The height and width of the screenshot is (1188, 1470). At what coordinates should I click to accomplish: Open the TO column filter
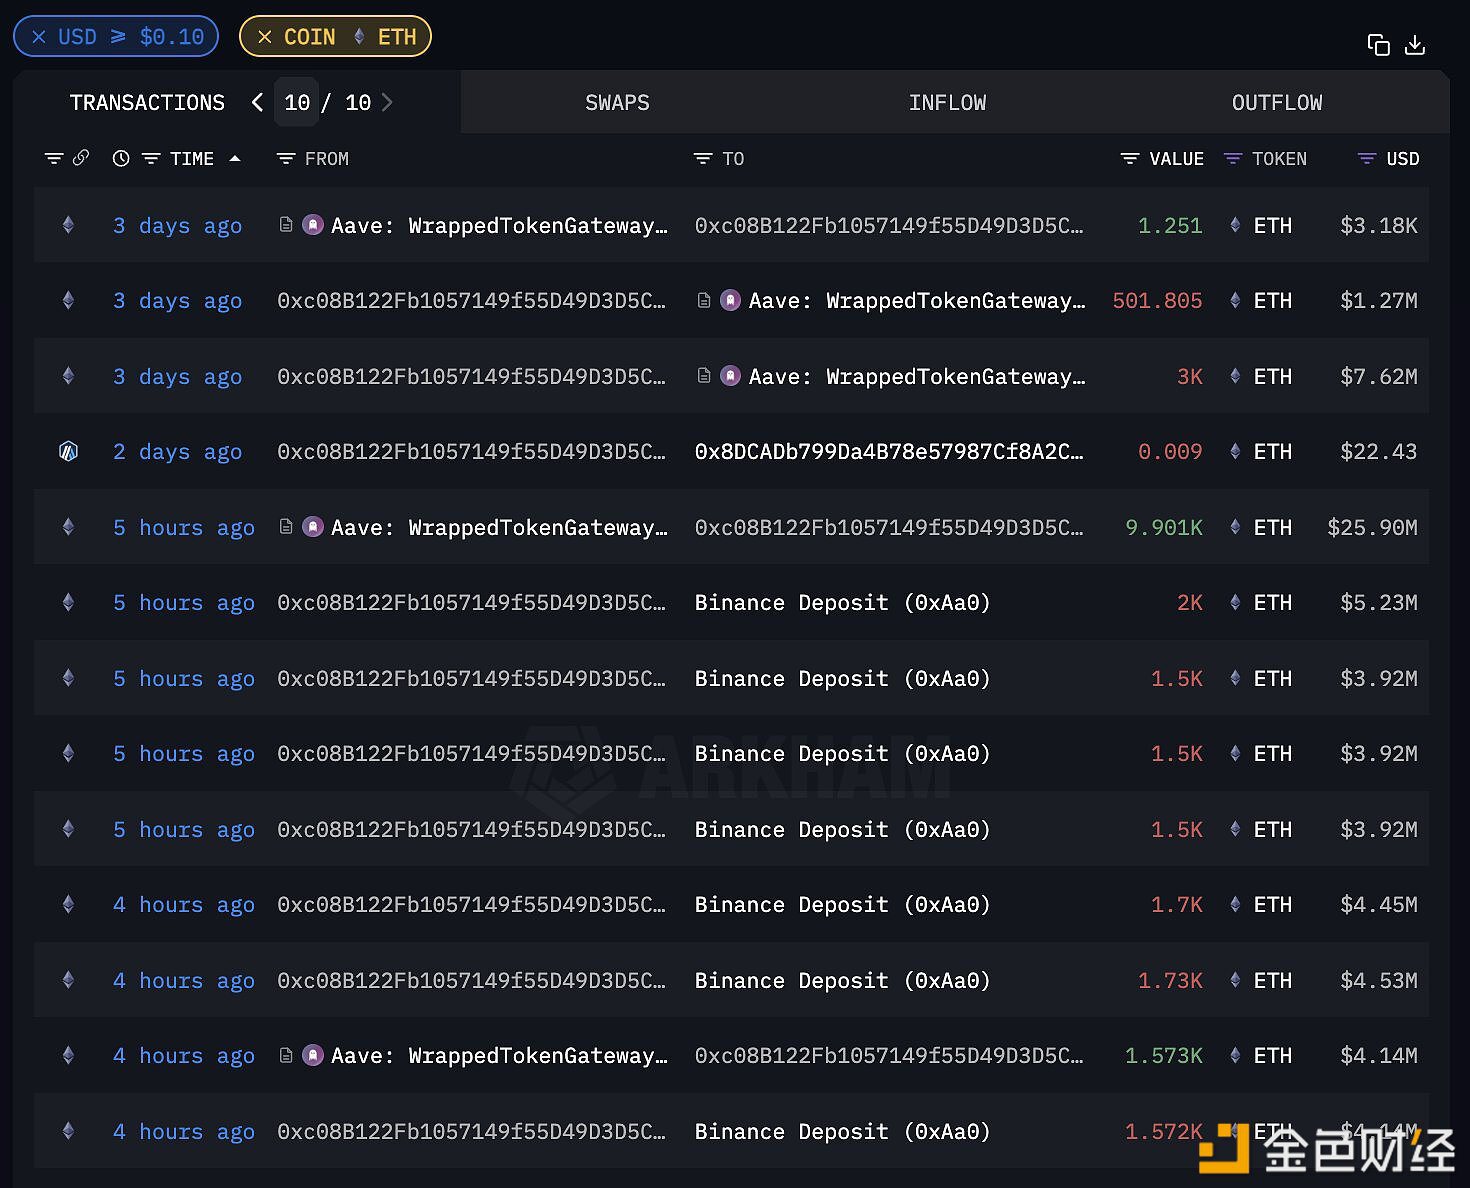click(x=703, y=159)
